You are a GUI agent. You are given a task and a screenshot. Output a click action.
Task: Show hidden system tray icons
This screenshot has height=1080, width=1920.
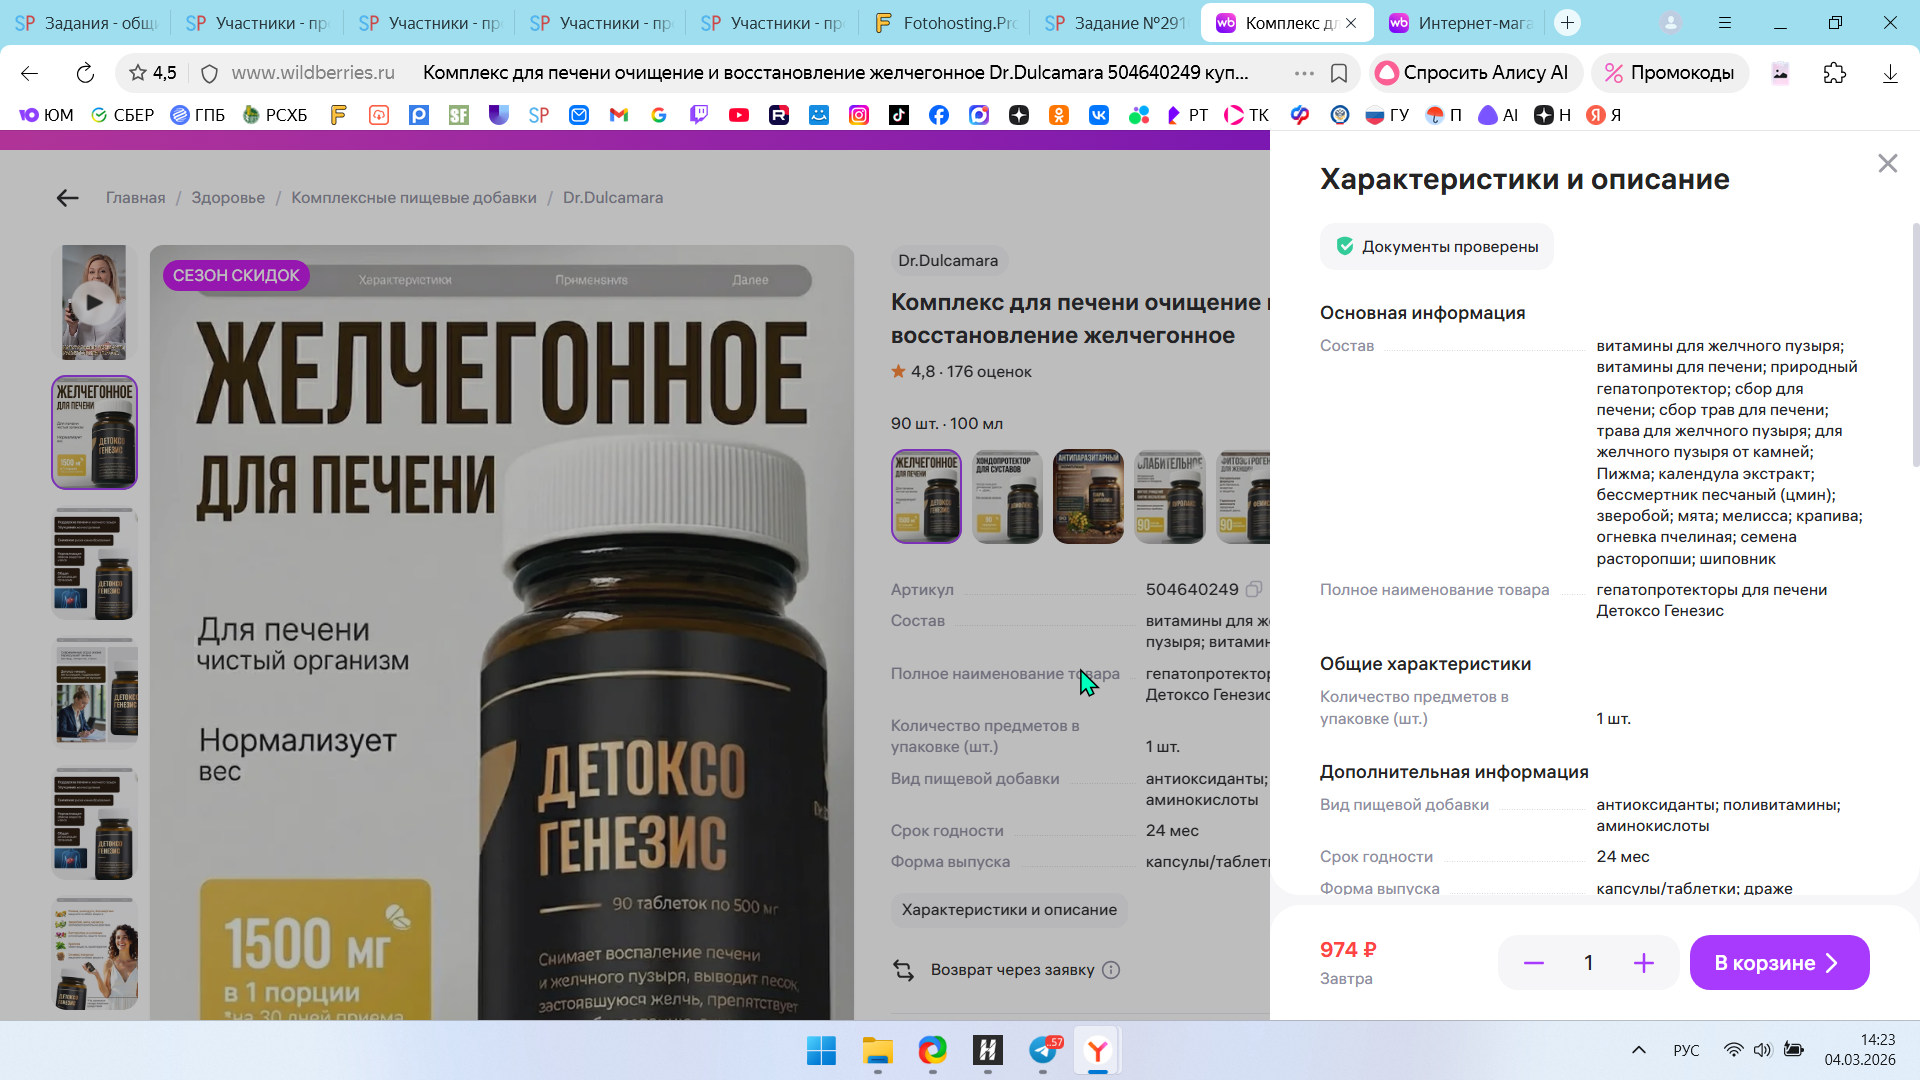(x=1638, y=1050)
